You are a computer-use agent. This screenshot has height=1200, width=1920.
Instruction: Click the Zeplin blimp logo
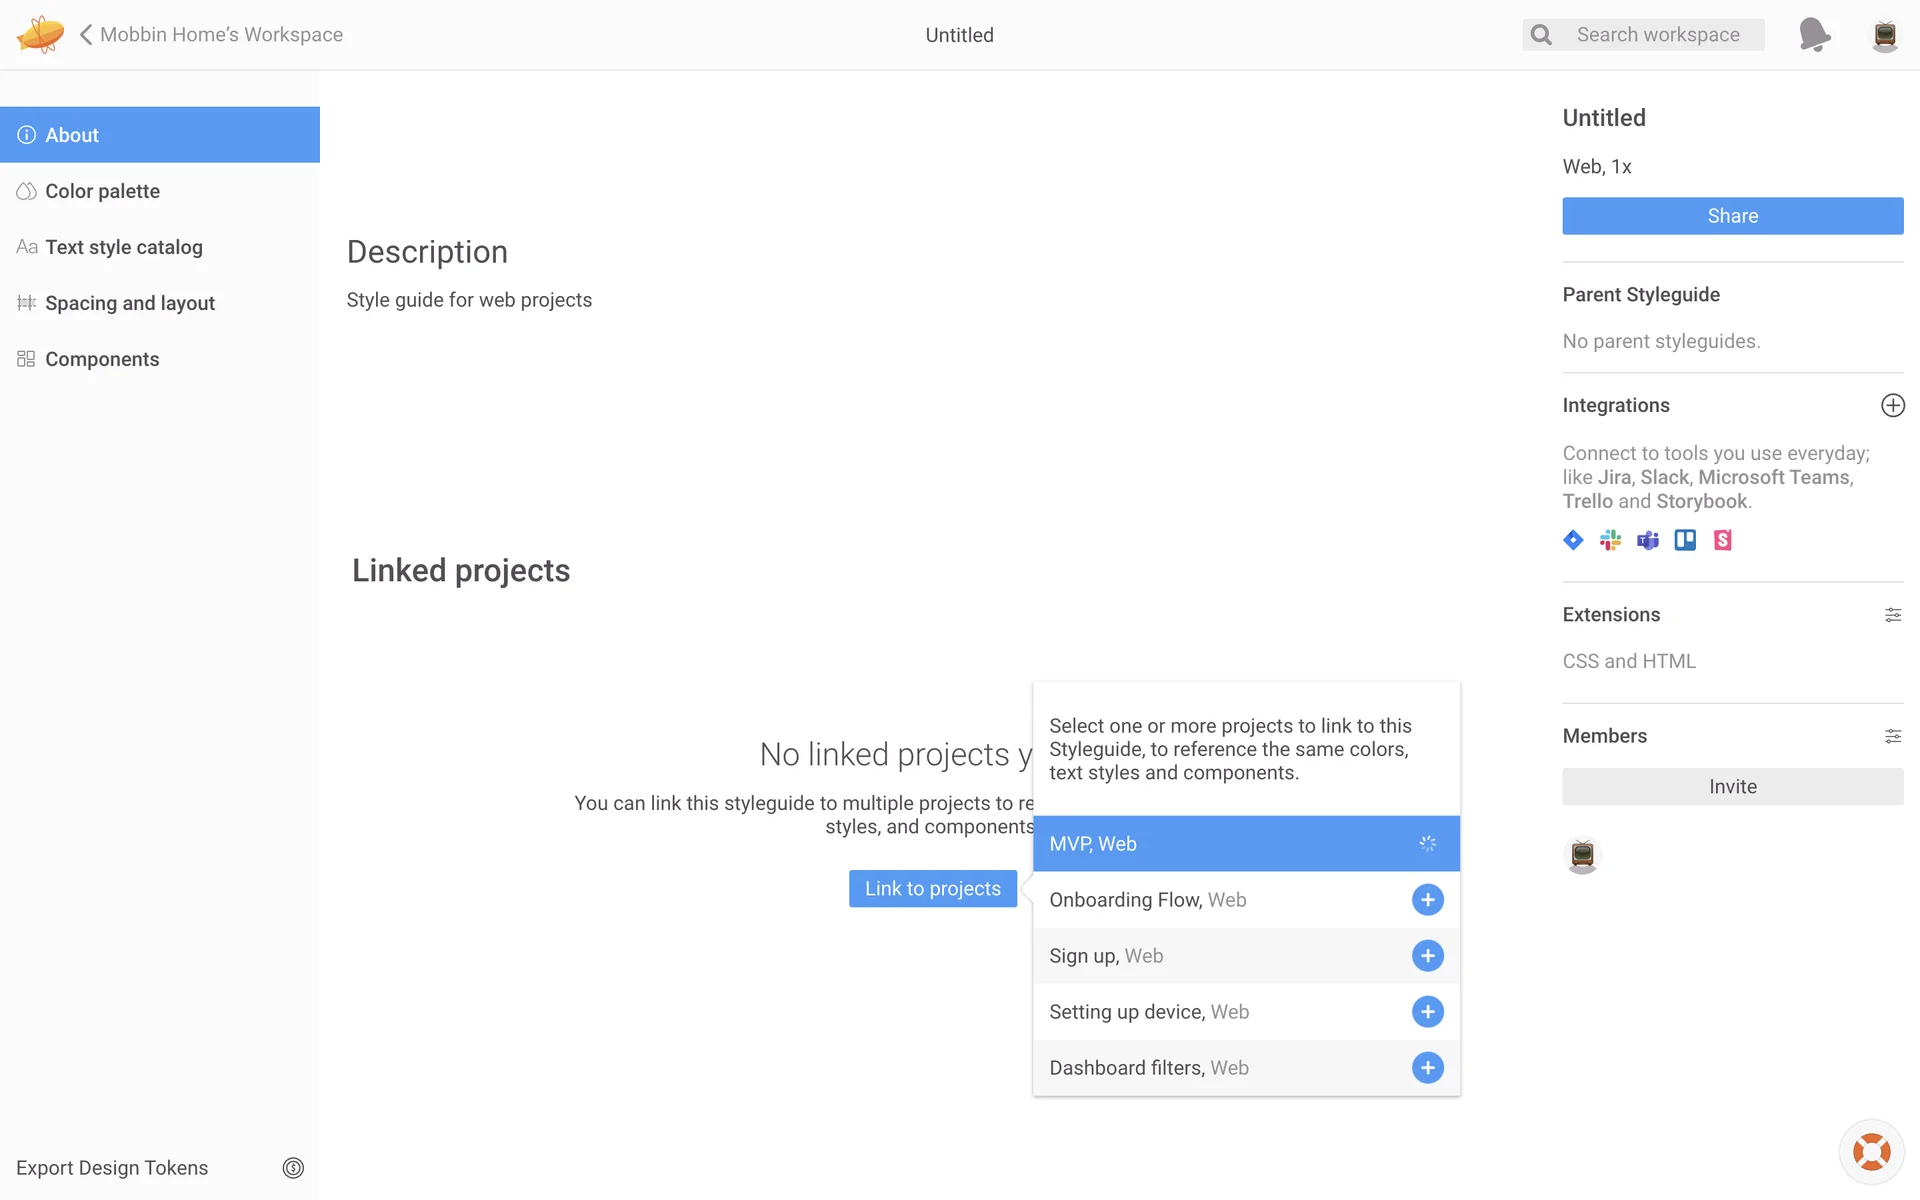click(40, 35)
